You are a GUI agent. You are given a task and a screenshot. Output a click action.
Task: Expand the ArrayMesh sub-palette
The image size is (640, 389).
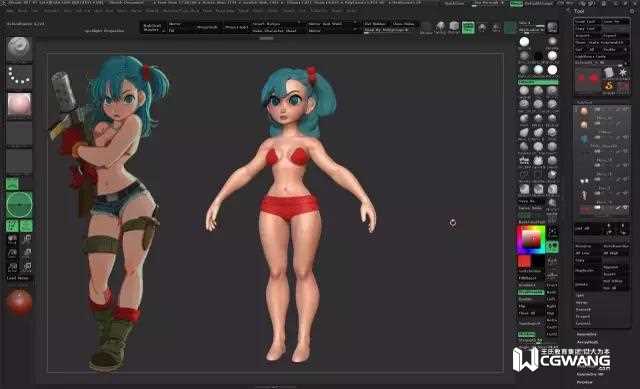(588, 341)
